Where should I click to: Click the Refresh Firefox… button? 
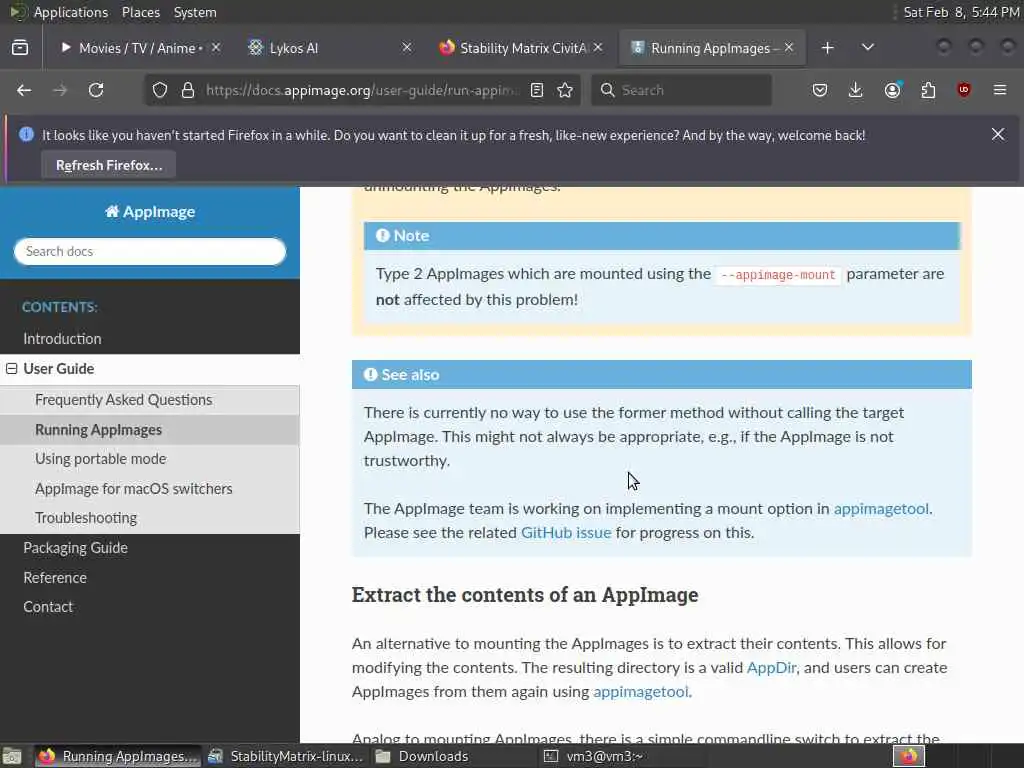pos(108,165)
